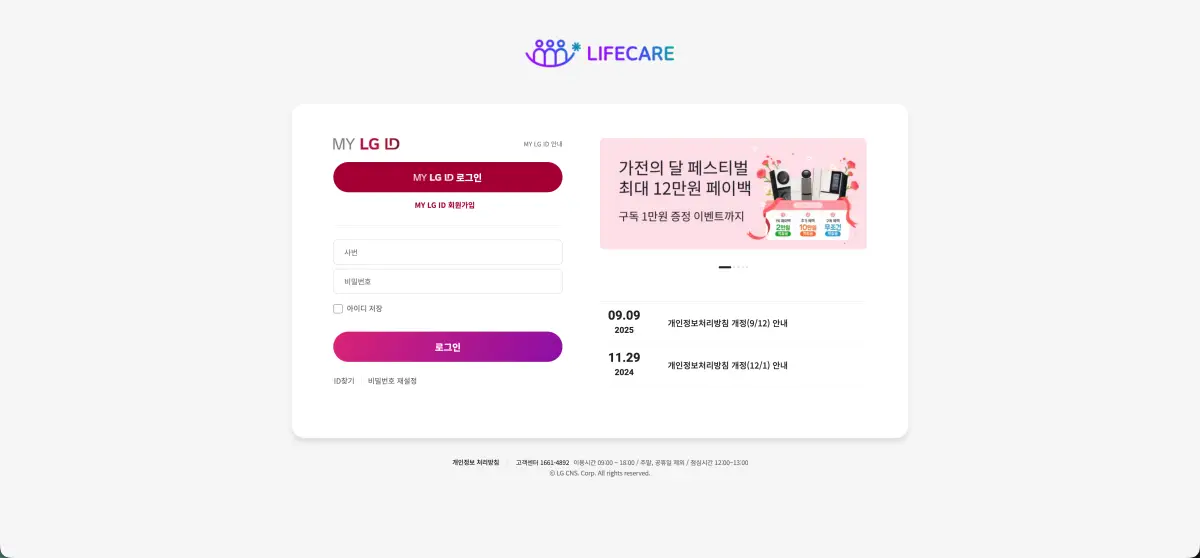The width and height of the screenshot is (1200, 558).
Task: Open the 가전의 달 페스티벌 banner
Action: (x=733, y=194)
